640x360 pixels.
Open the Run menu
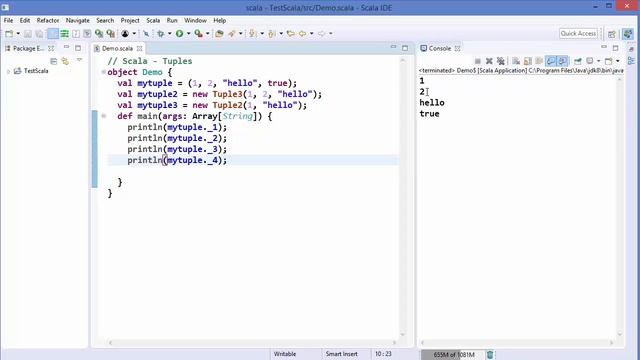click(x=172, y=20)
